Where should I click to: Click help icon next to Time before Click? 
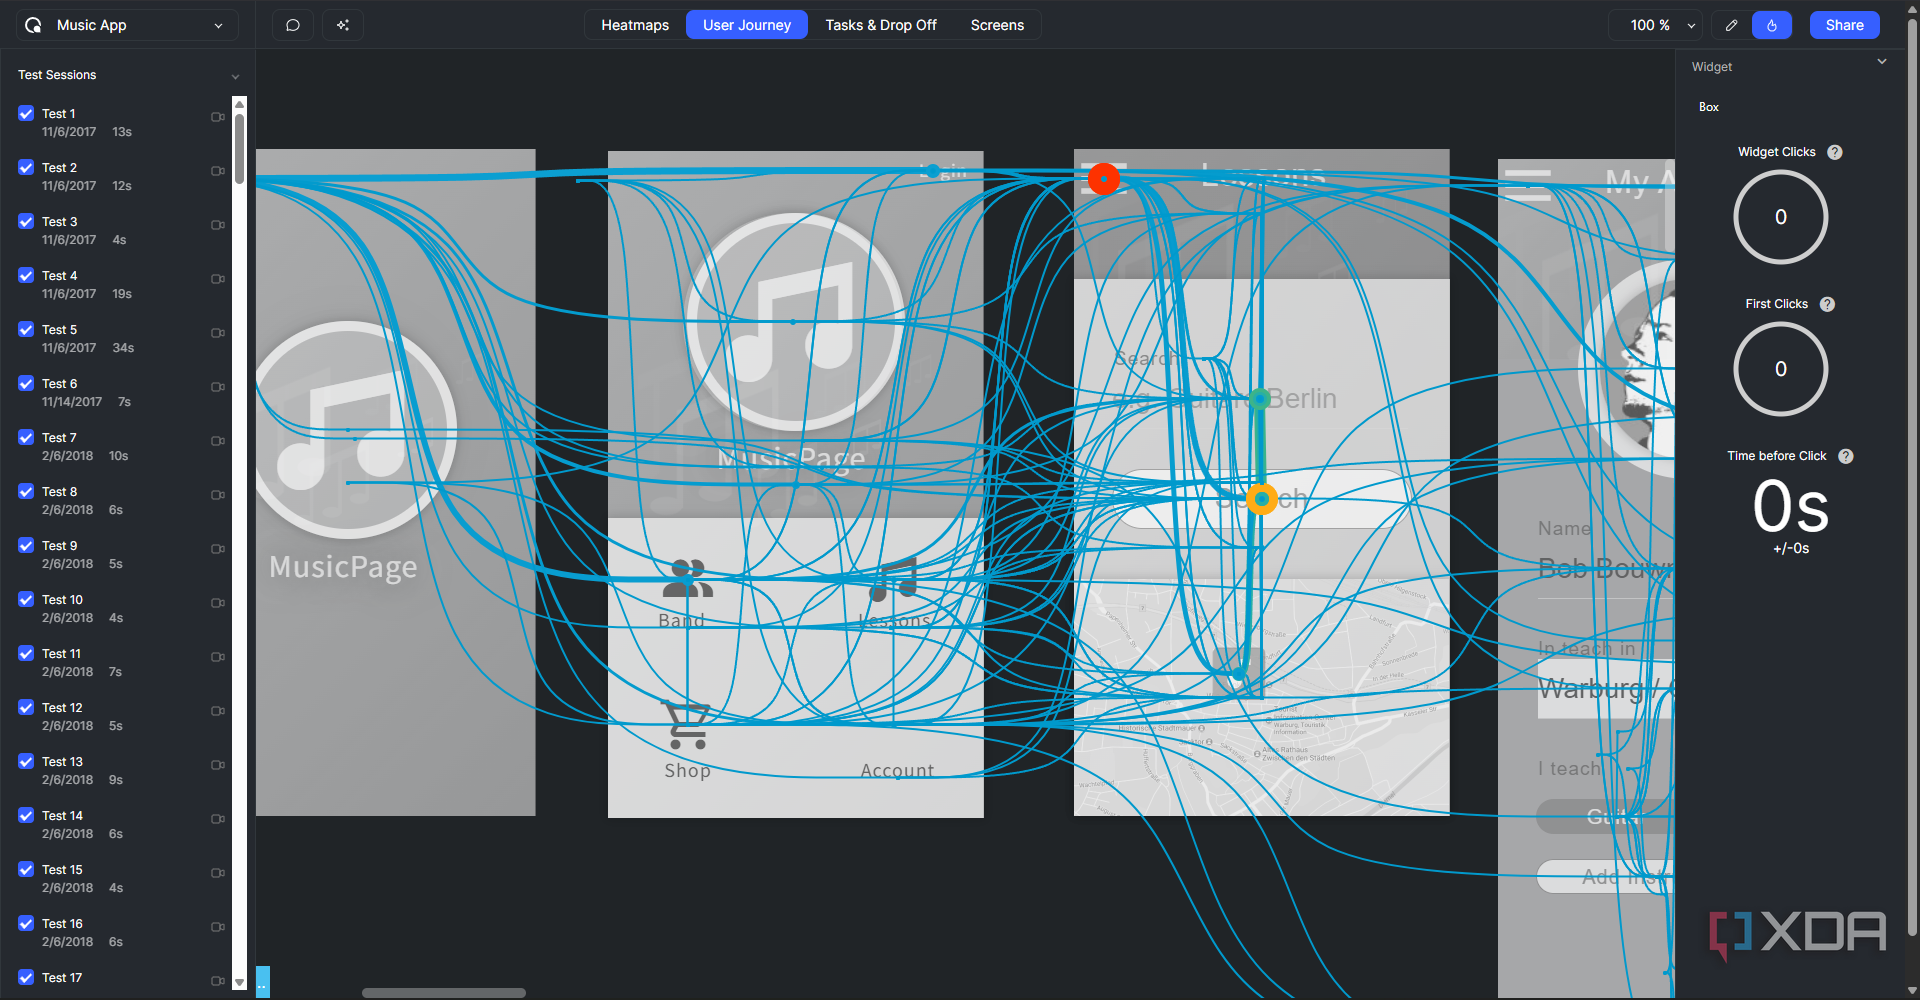pyautogui.click(x=1846, y=456)
